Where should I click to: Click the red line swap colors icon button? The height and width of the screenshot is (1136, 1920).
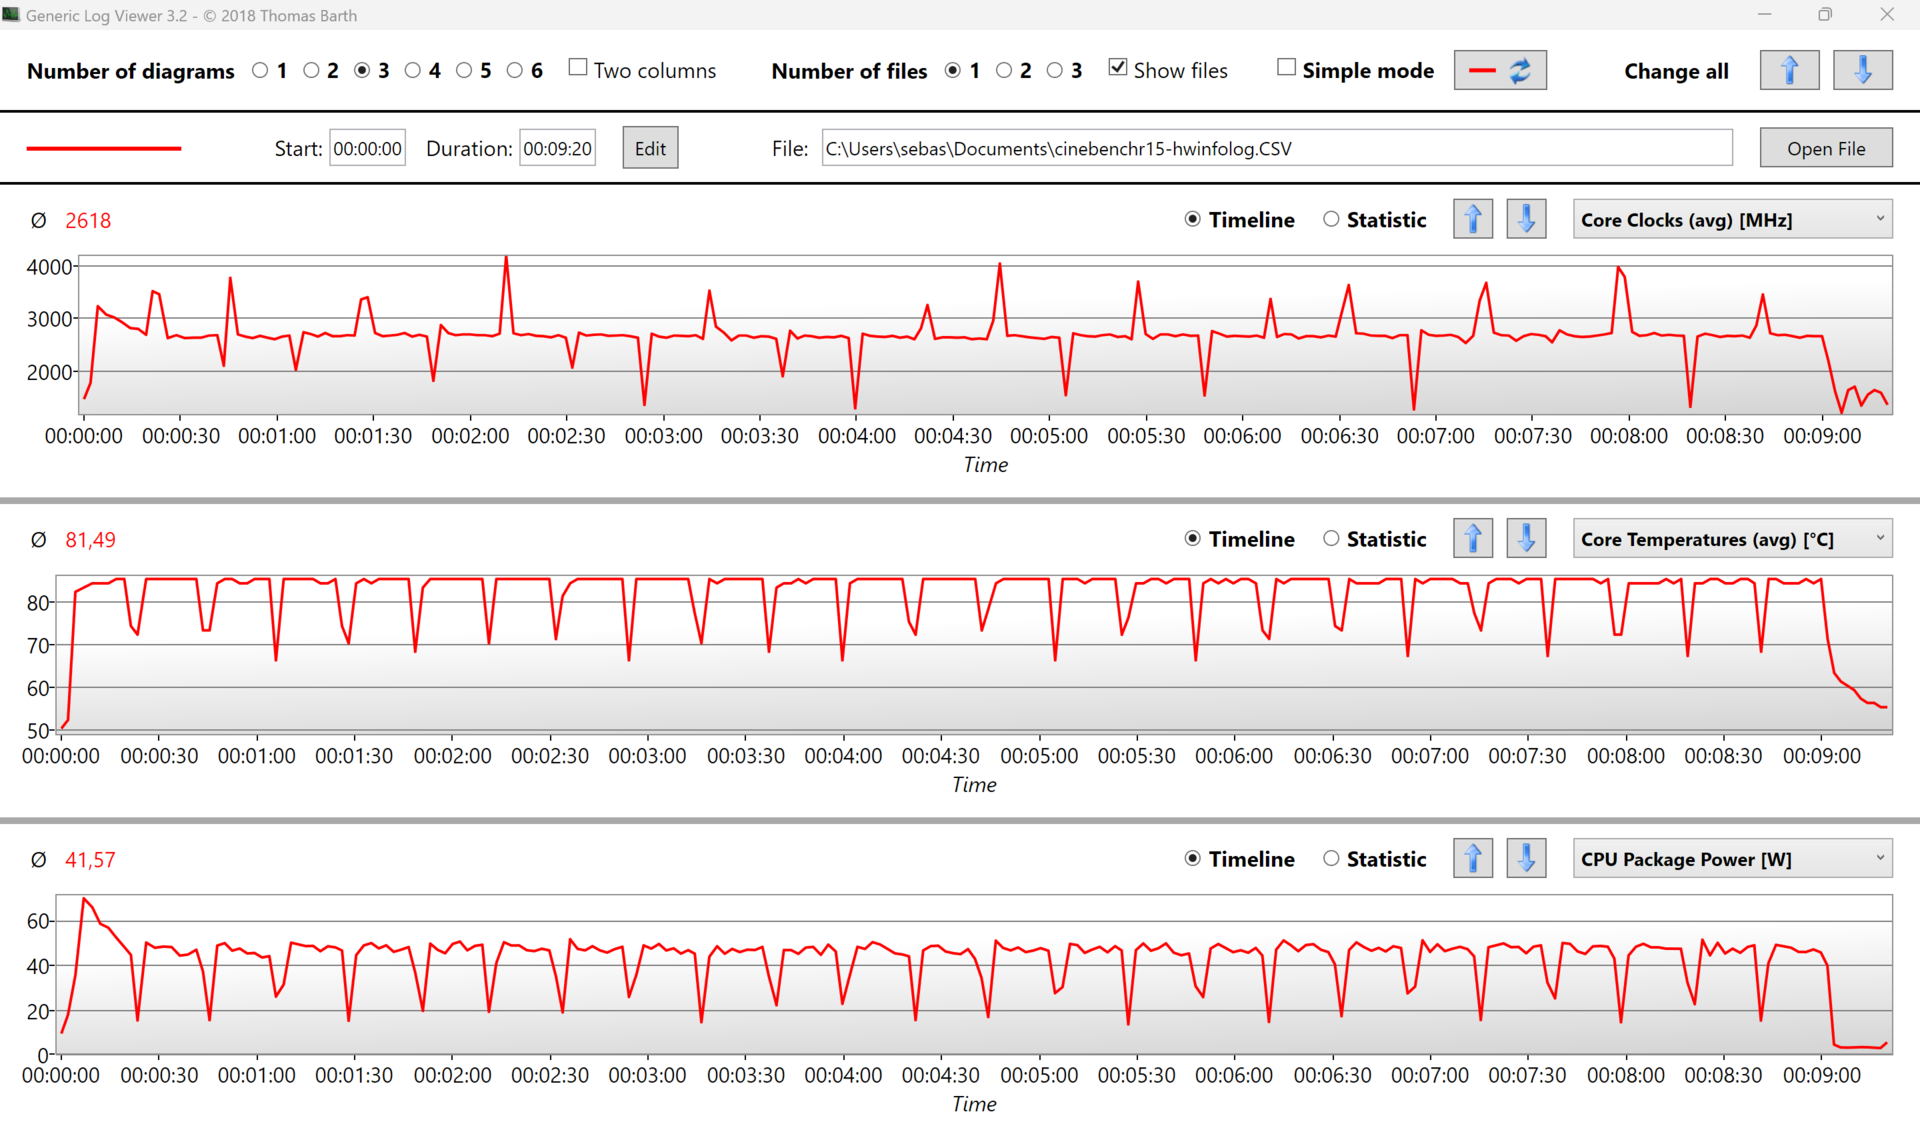(1499, 71)
